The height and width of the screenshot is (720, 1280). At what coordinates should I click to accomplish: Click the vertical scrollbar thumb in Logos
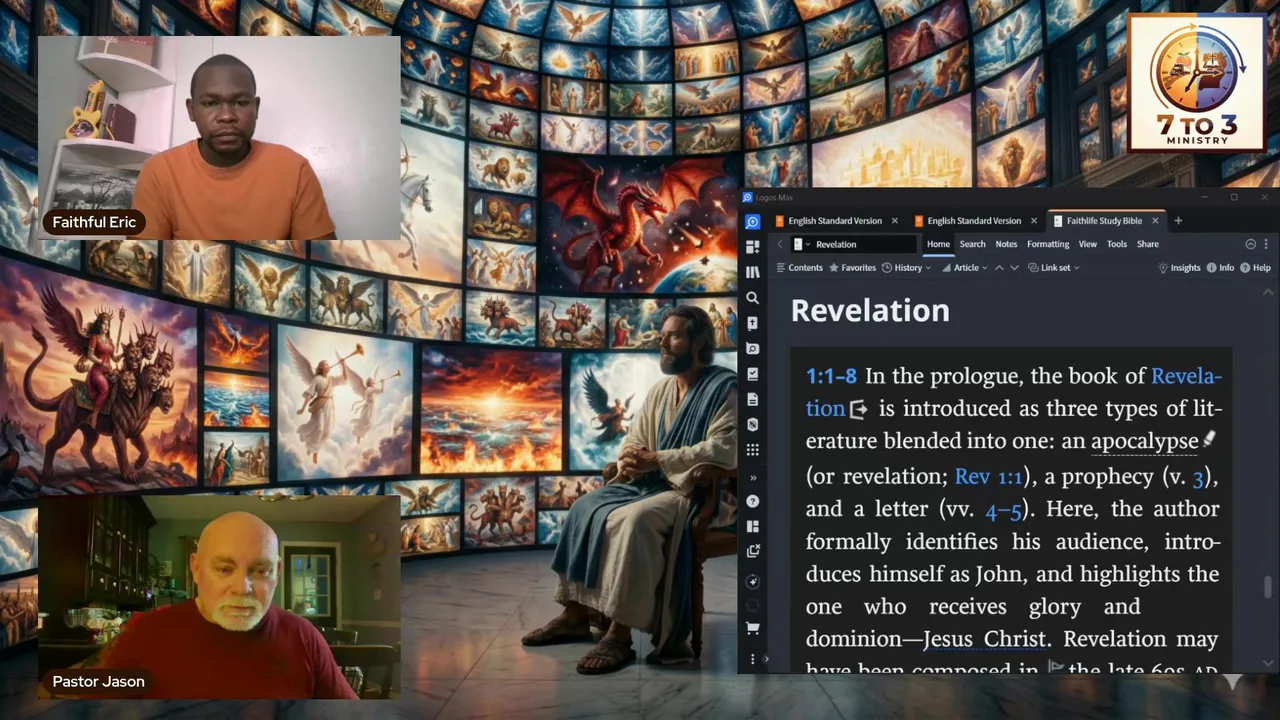pos(1269,588)
